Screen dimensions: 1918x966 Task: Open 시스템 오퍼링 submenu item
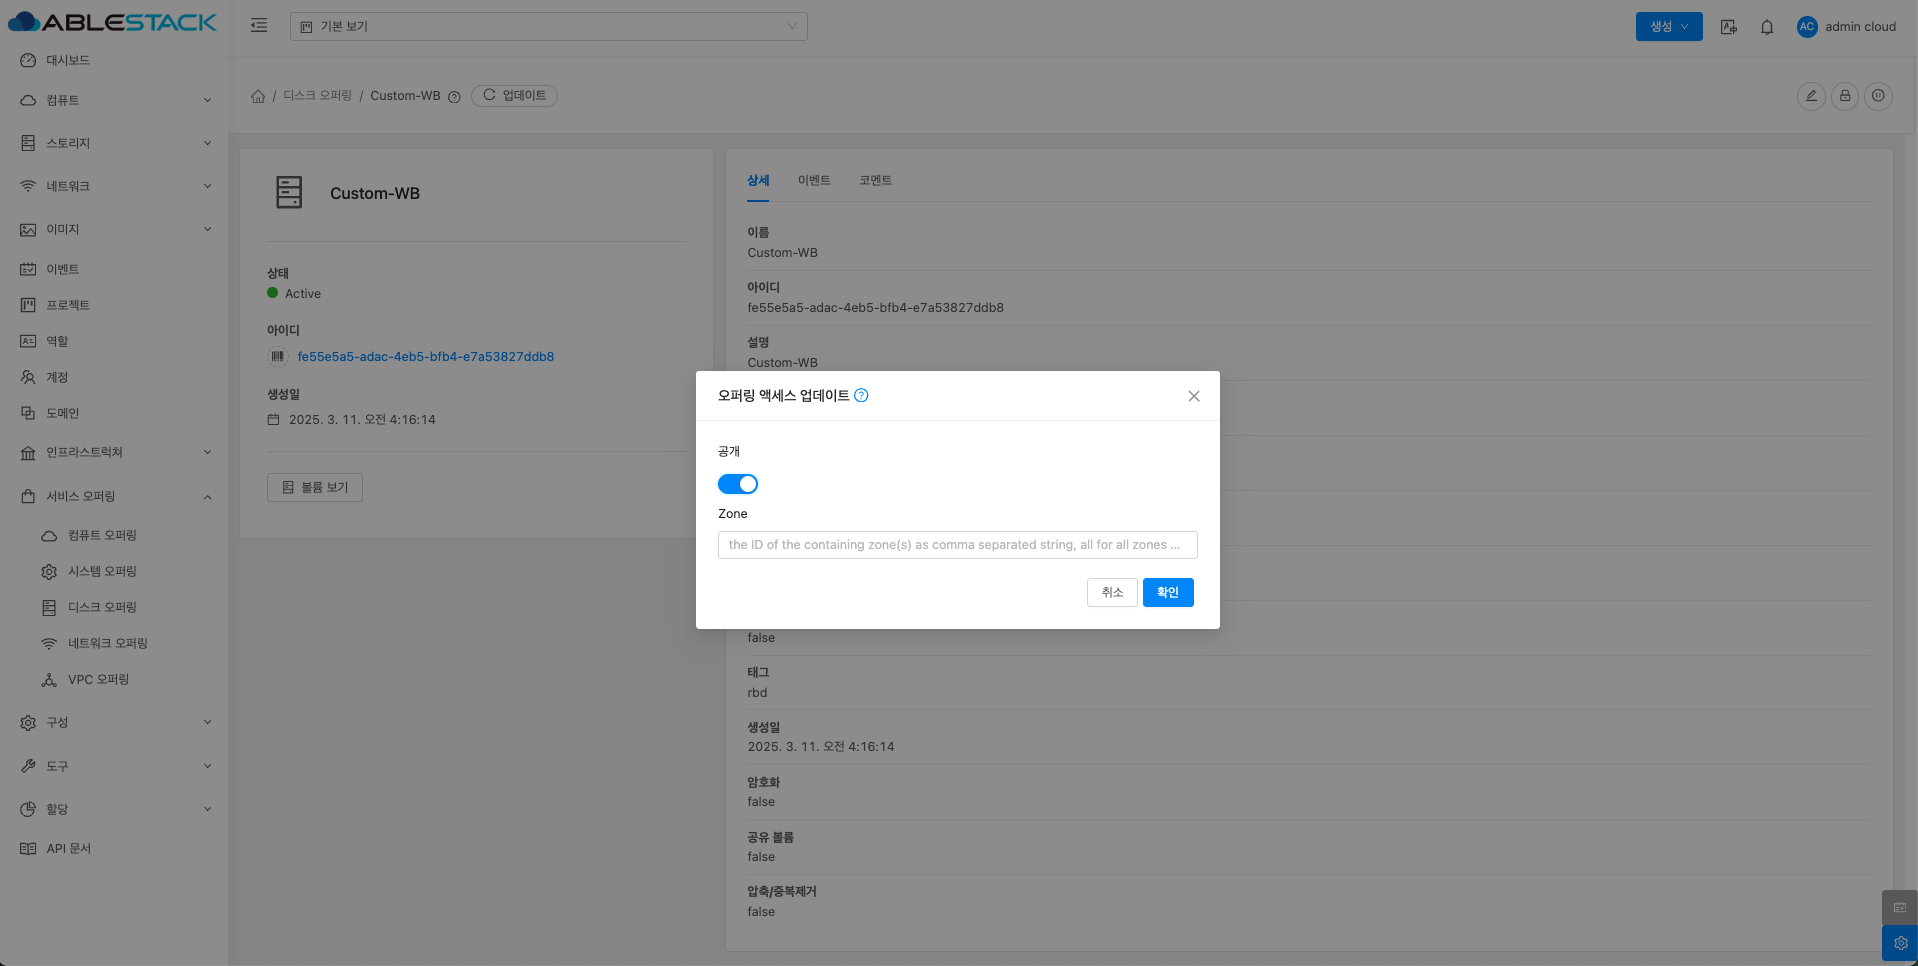point(114,571)
